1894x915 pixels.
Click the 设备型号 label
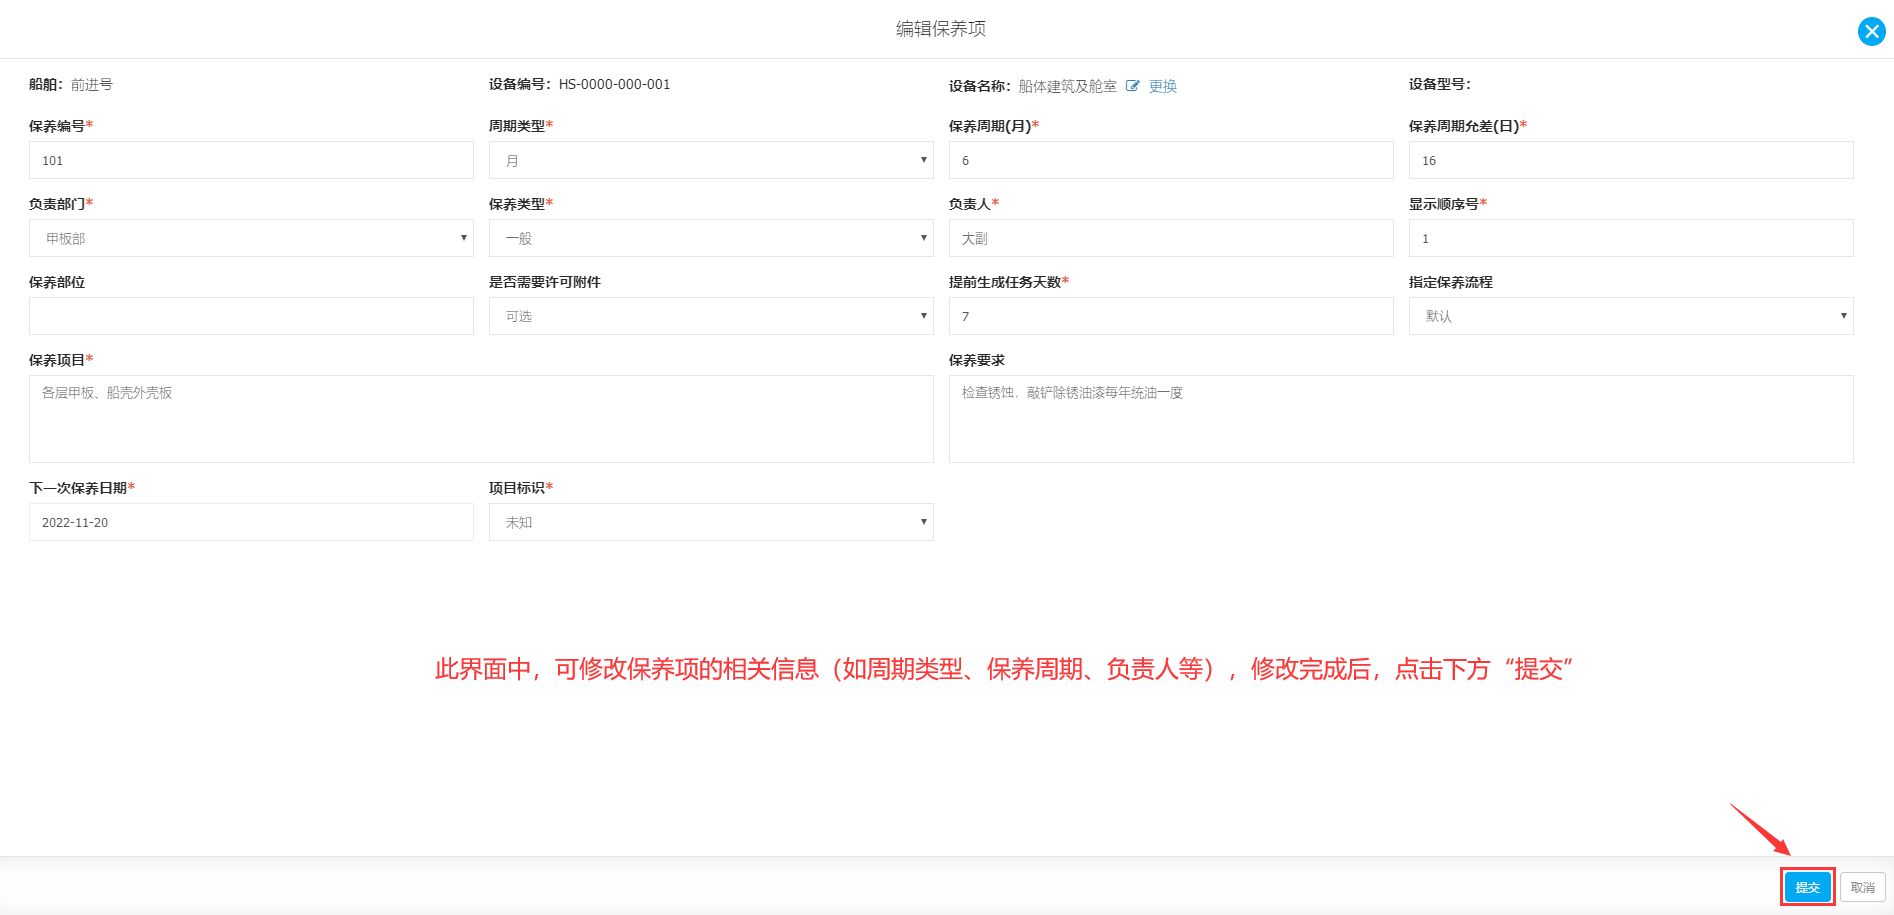pyautogui.click(x=1440, y=85)
